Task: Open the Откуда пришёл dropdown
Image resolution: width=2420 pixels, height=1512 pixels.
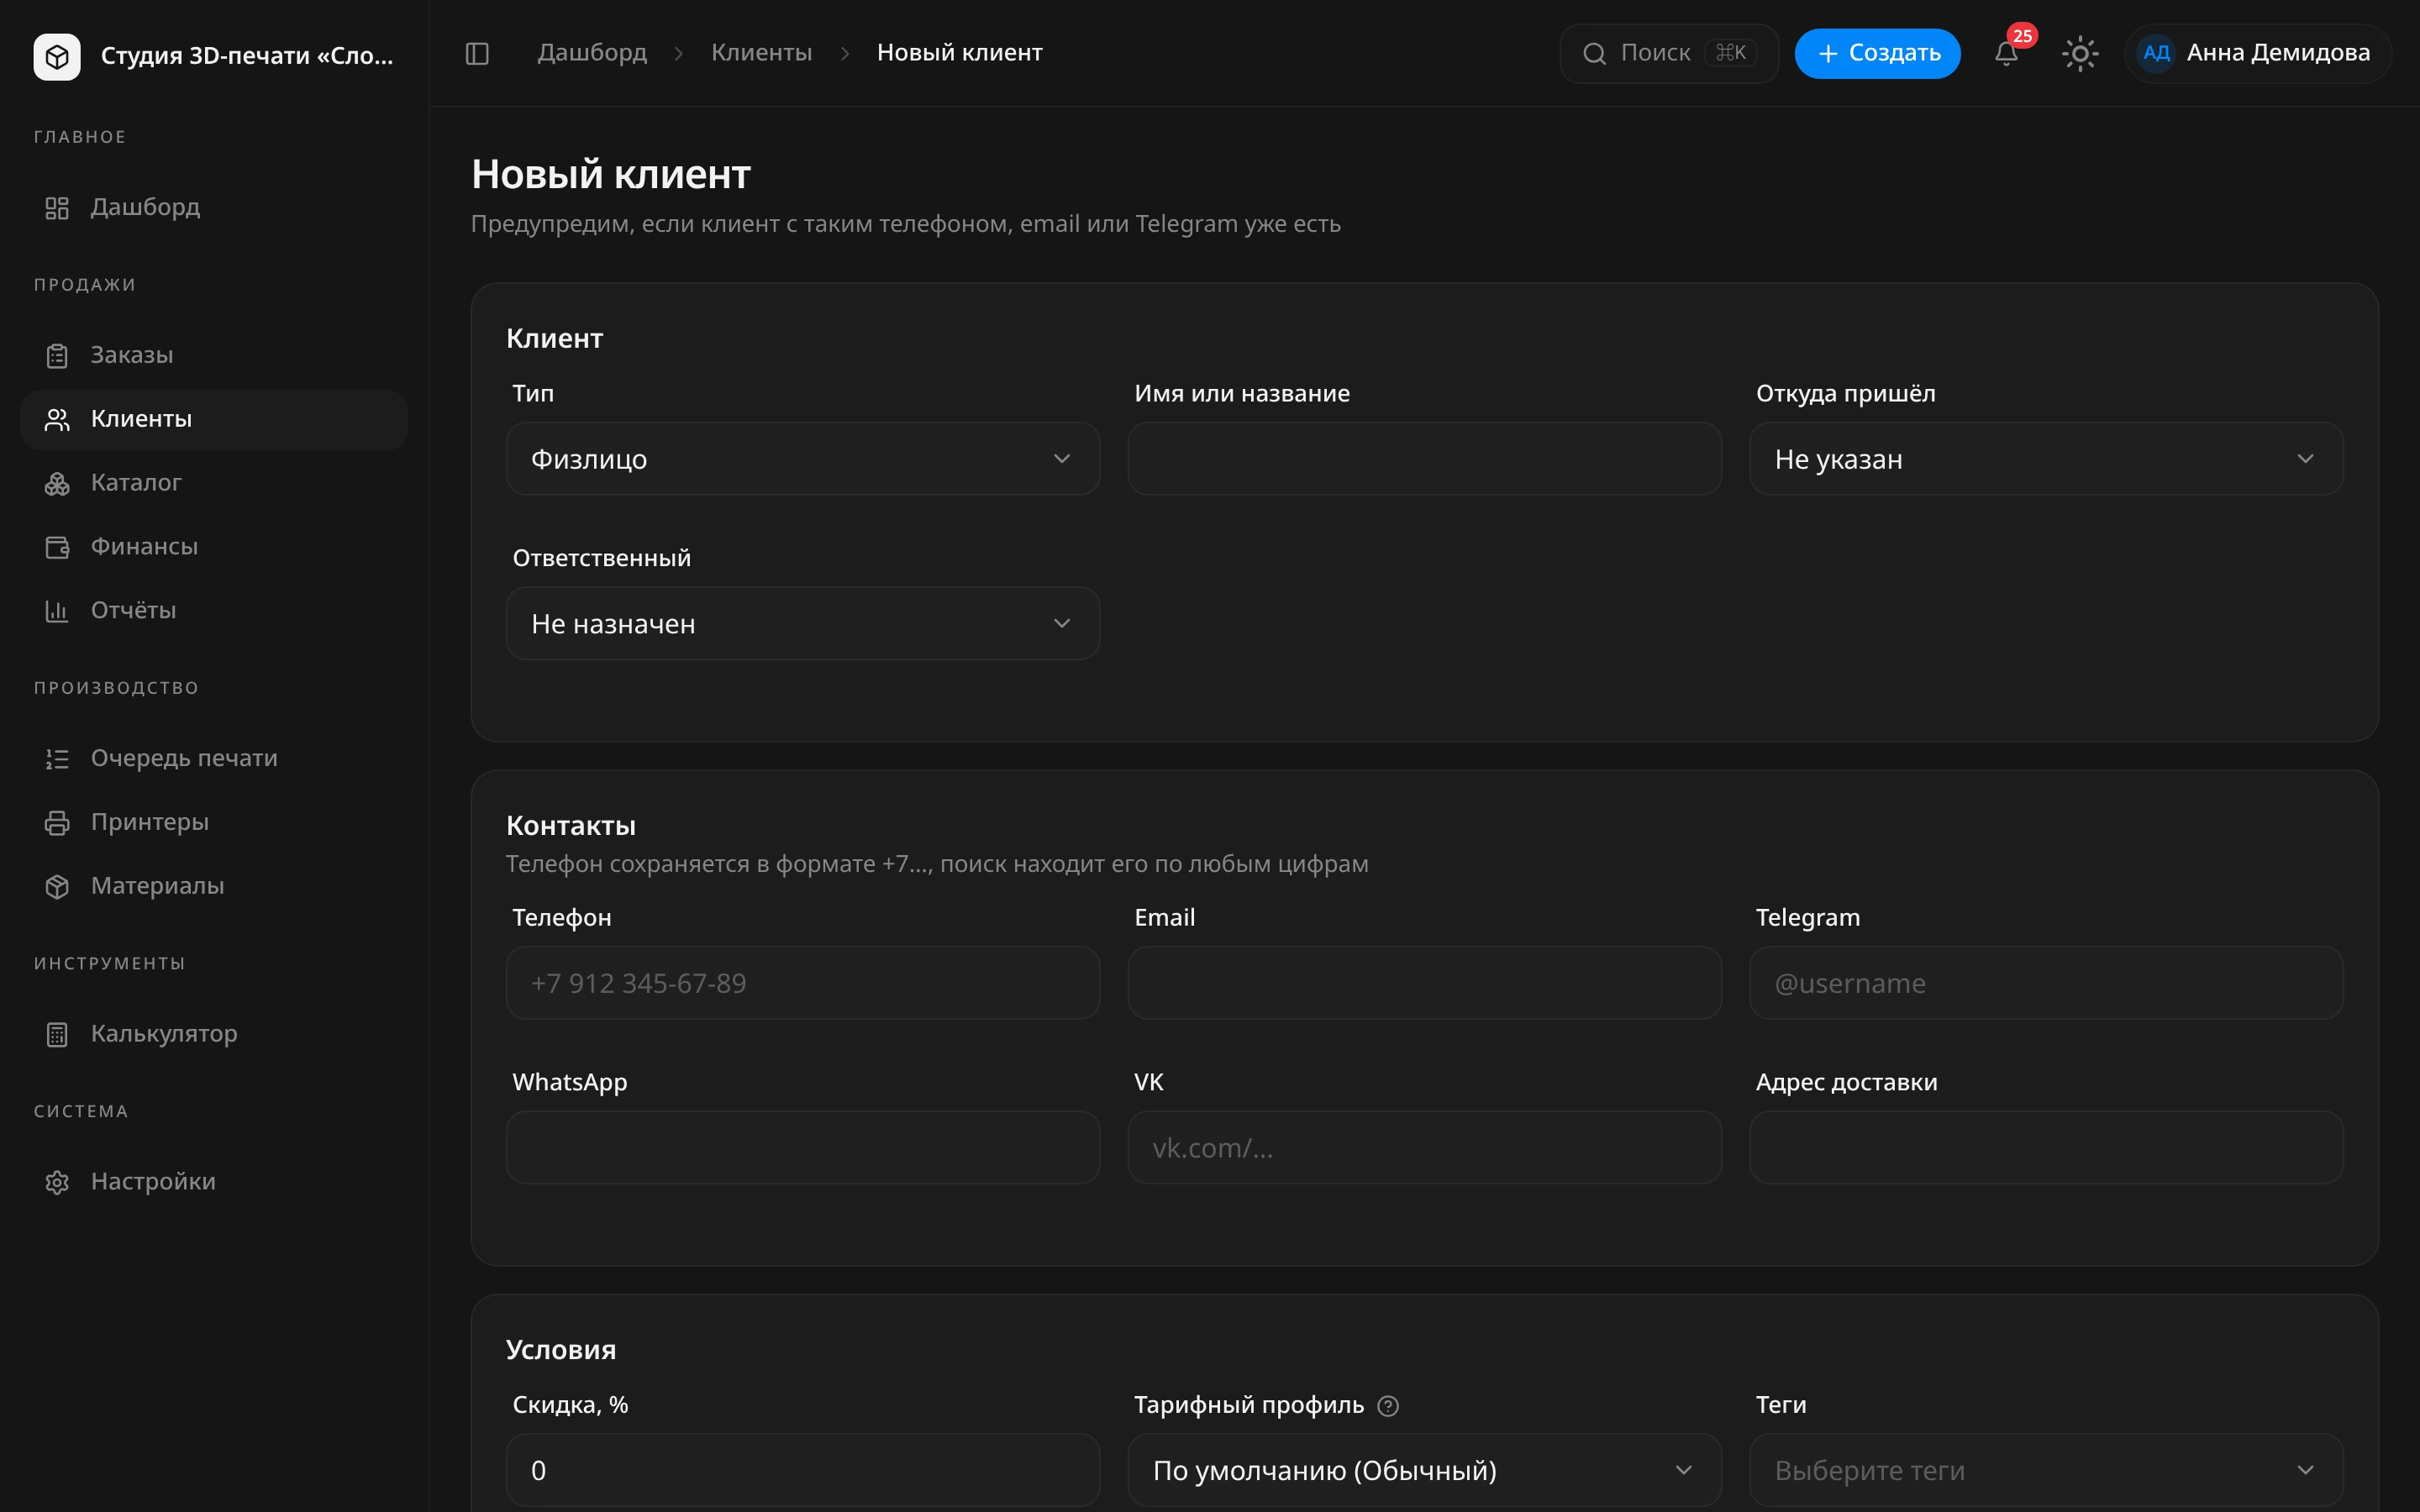Action: (x=2046, y=459)
